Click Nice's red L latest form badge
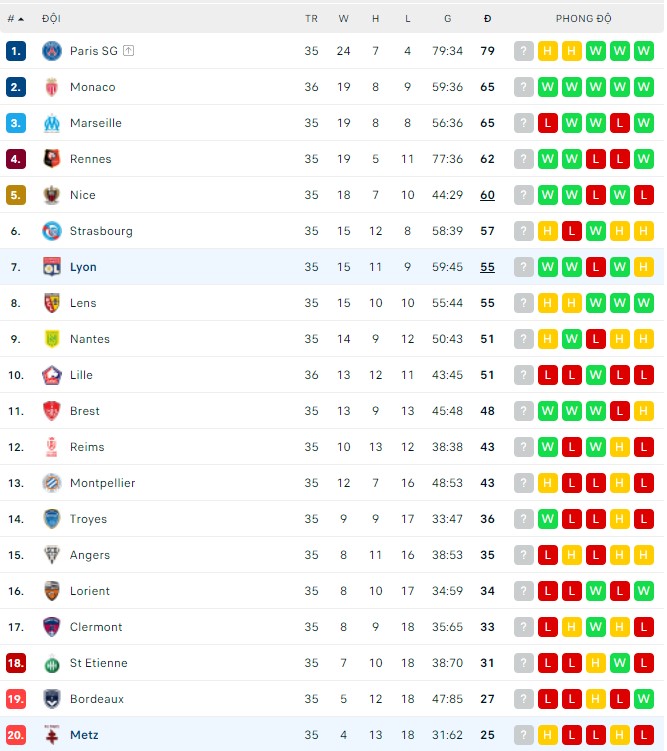 click(x=644, y=195)
